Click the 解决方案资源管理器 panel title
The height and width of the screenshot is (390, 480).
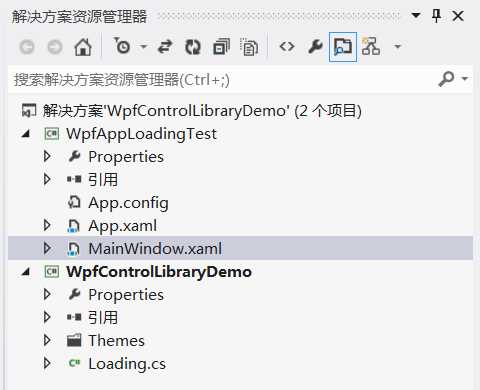[x=79, y=16]
